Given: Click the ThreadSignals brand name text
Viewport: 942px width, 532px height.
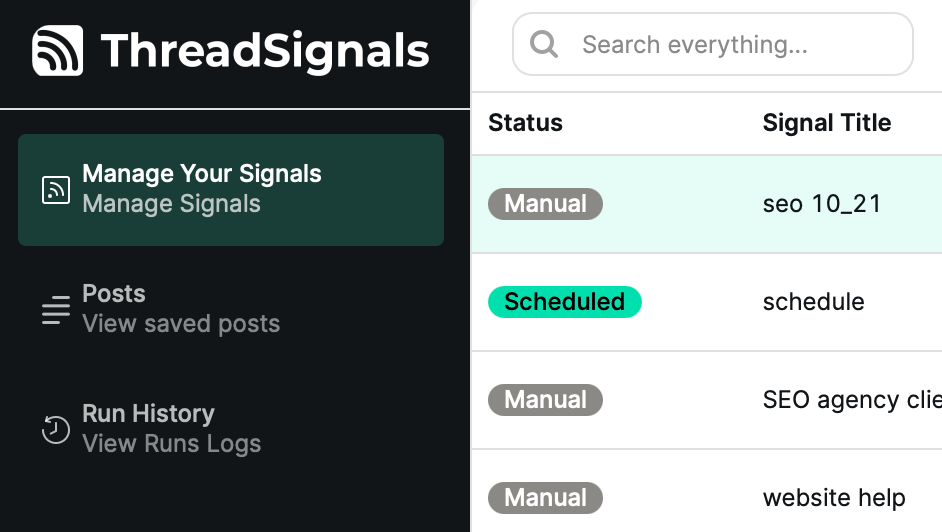Looking at the screenshot, I should point(265,51).
